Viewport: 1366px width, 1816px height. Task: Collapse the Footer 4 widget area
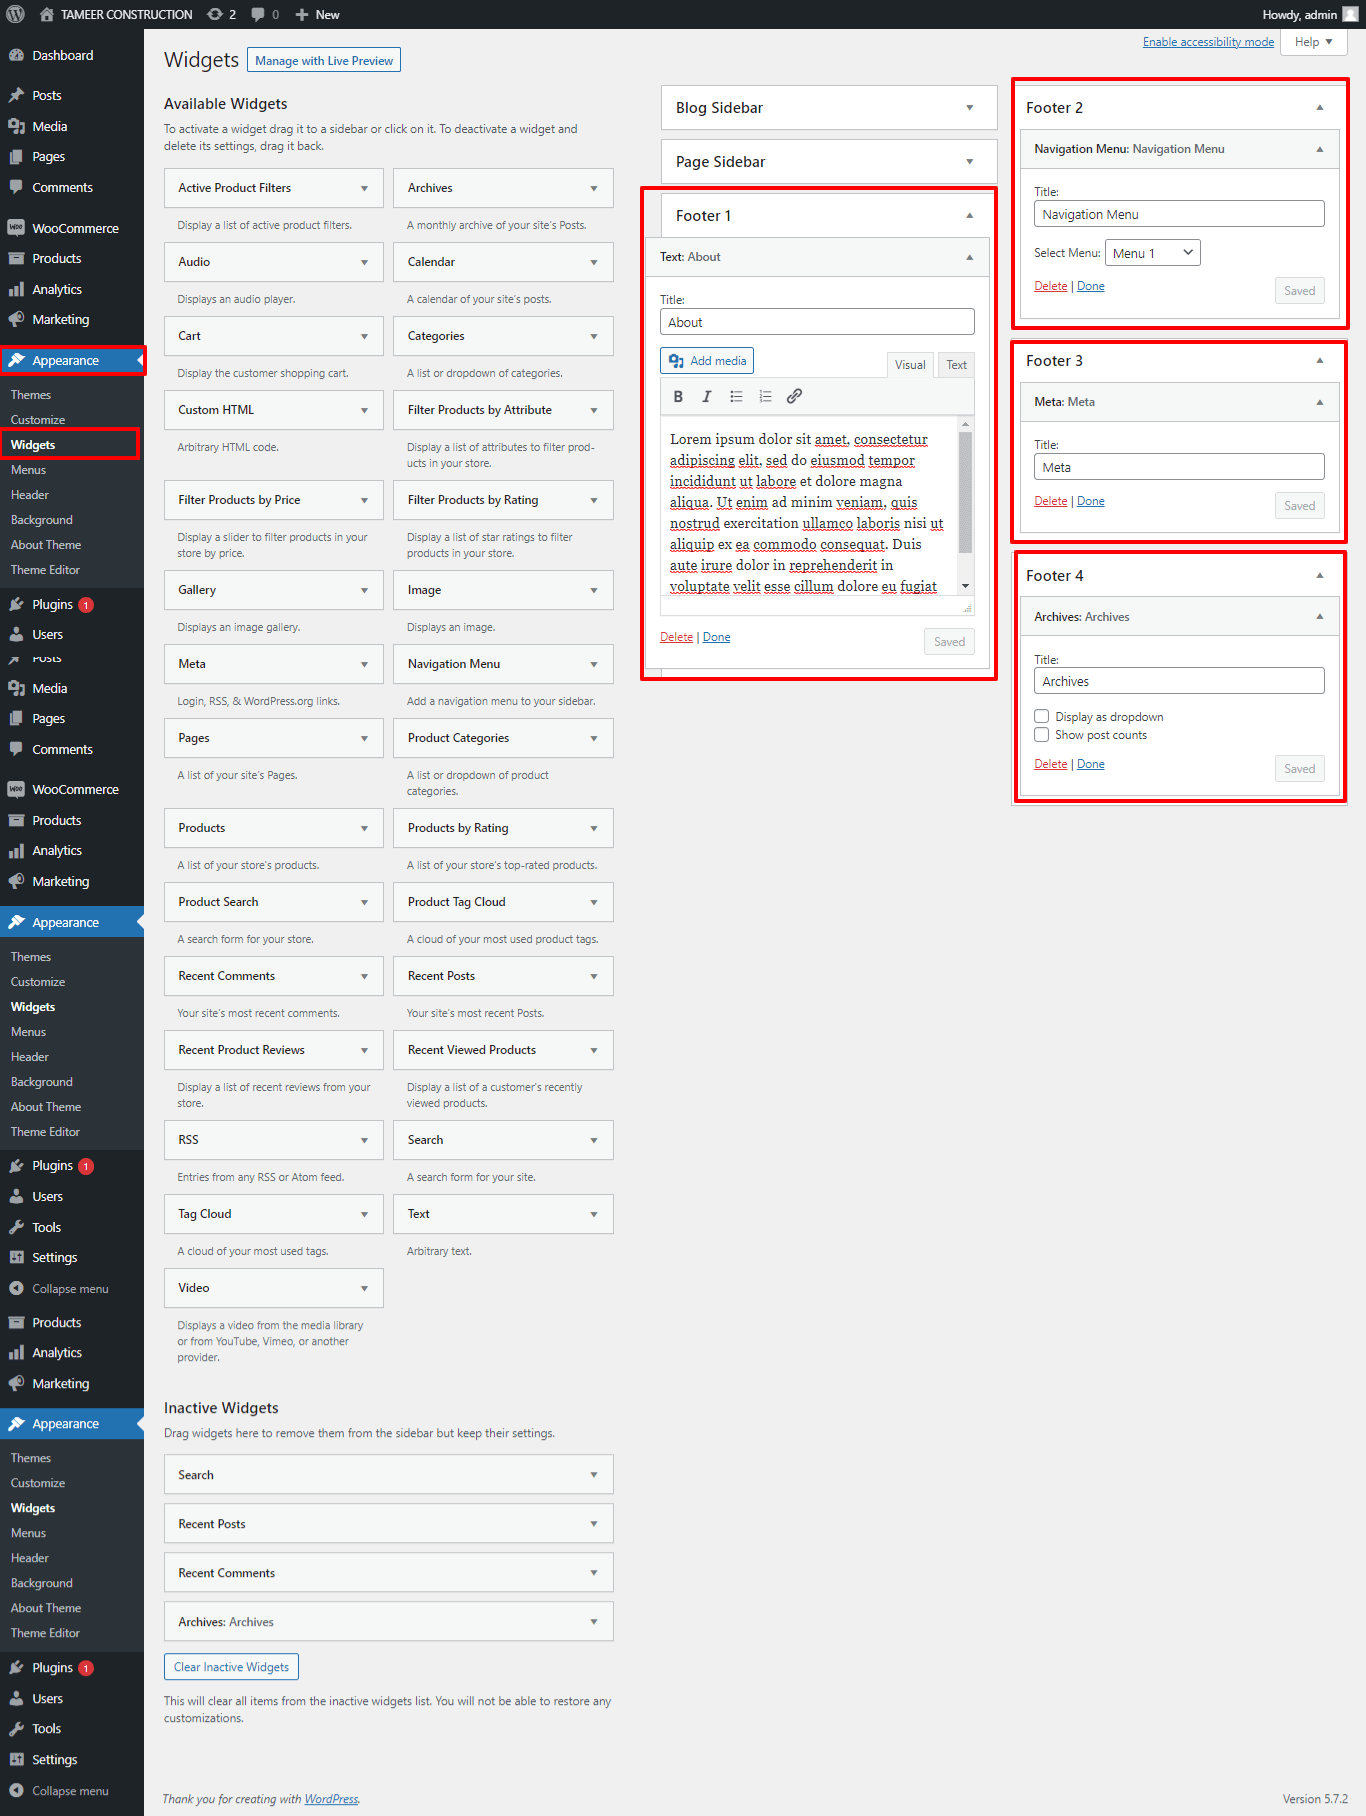(x=1319, y=575)
